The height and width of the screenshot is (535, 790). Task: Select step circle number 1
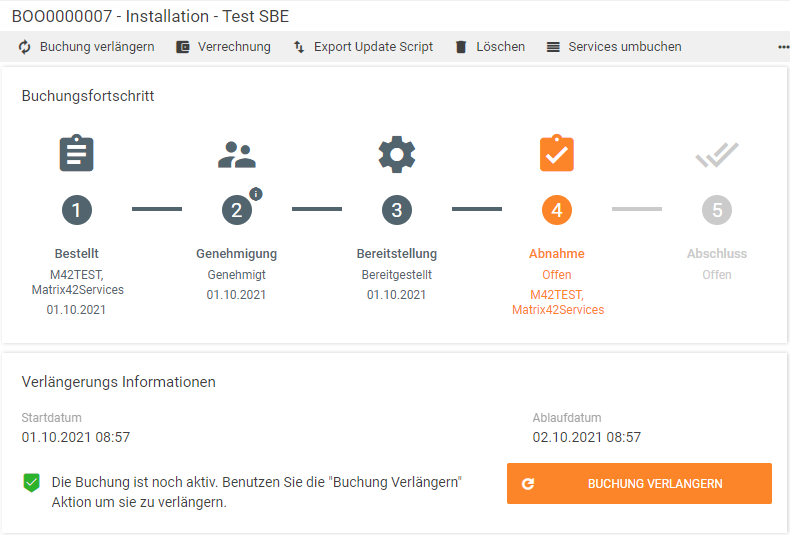(77, 210)
